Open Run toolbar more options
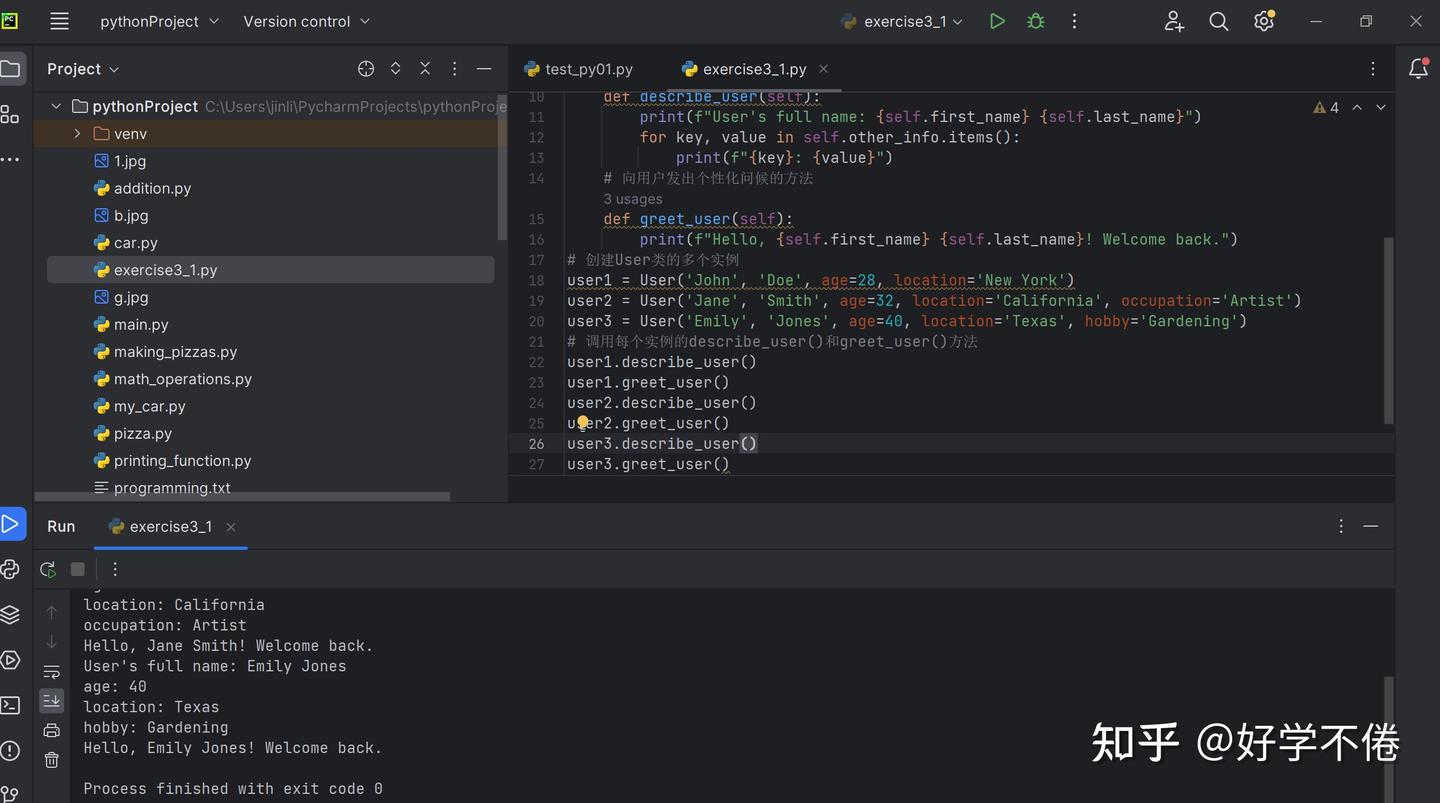The width and height of the screenshot is (1440, 803). pyautogui.click(x=115, y=569)
